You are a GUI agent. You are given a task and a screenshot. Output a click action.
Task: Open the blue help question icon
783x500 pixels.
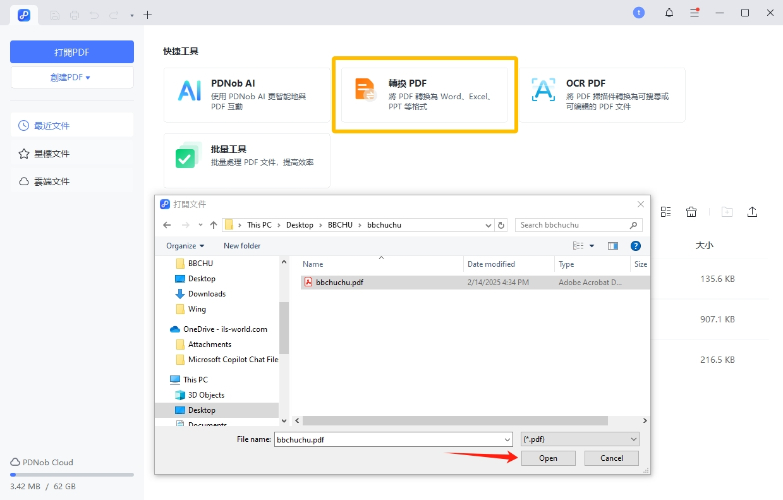(636, 246)
